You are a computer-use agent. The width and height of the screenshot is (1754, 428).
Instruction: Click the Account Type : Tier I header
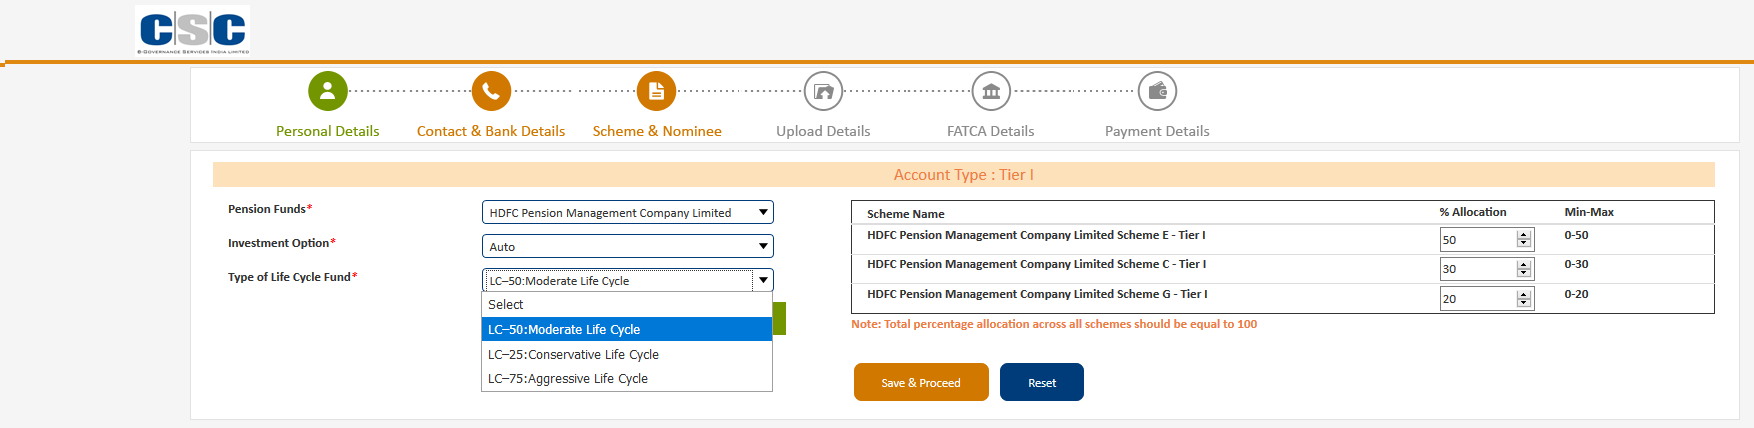tap(964, 175)
